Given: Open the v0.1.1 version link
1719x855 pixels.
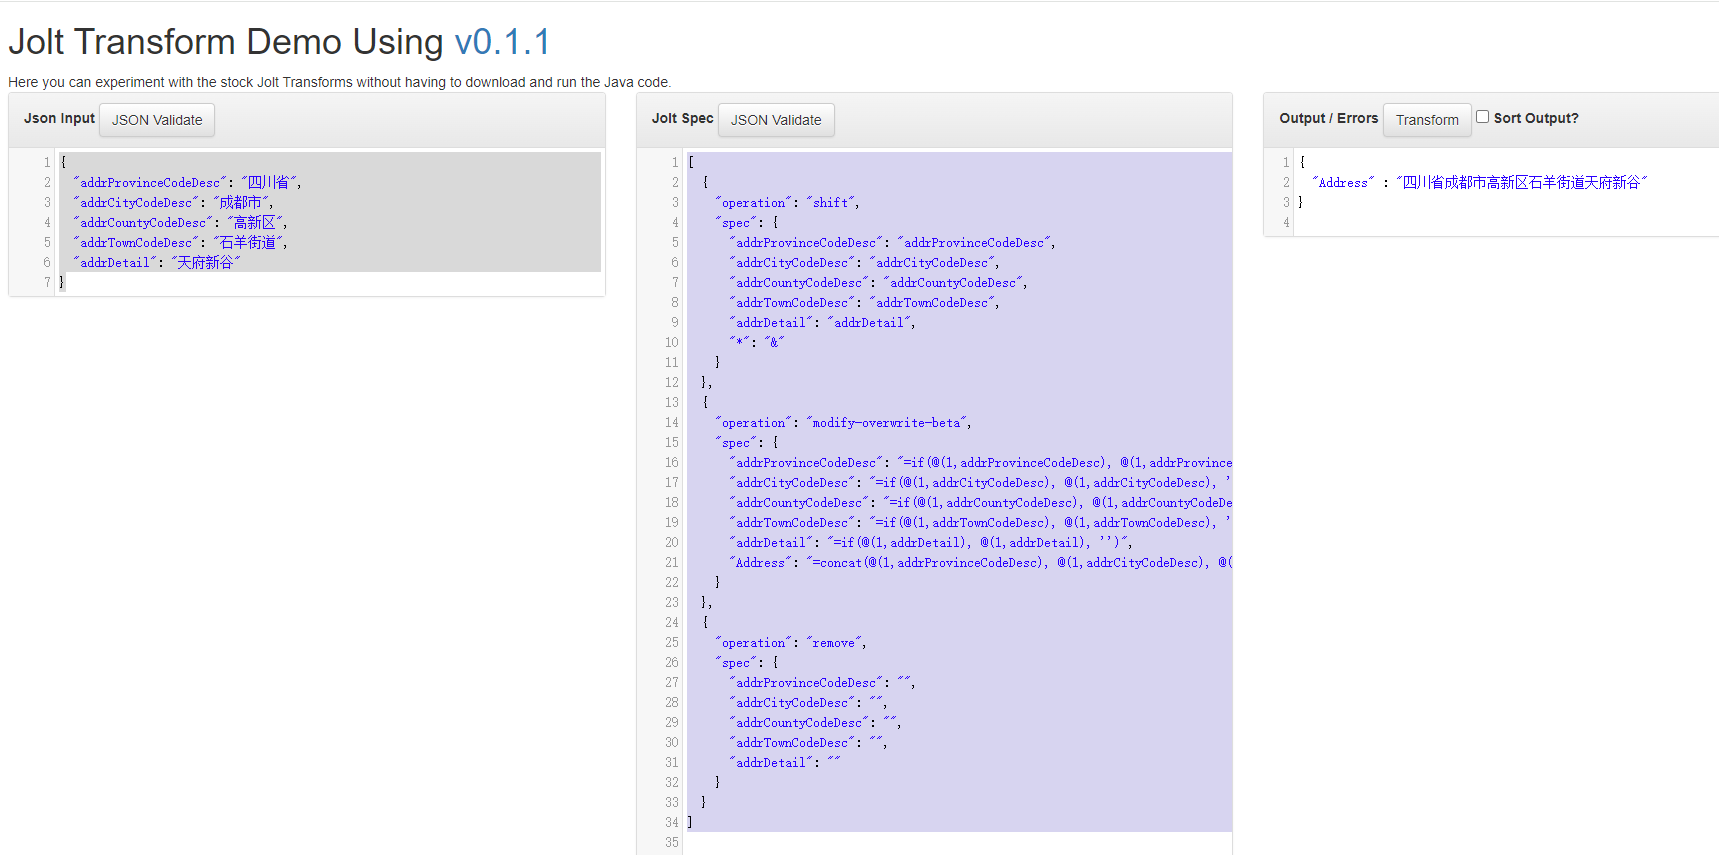Looking at the screenshot, I should pyautogui.click(x=502, y=42).
